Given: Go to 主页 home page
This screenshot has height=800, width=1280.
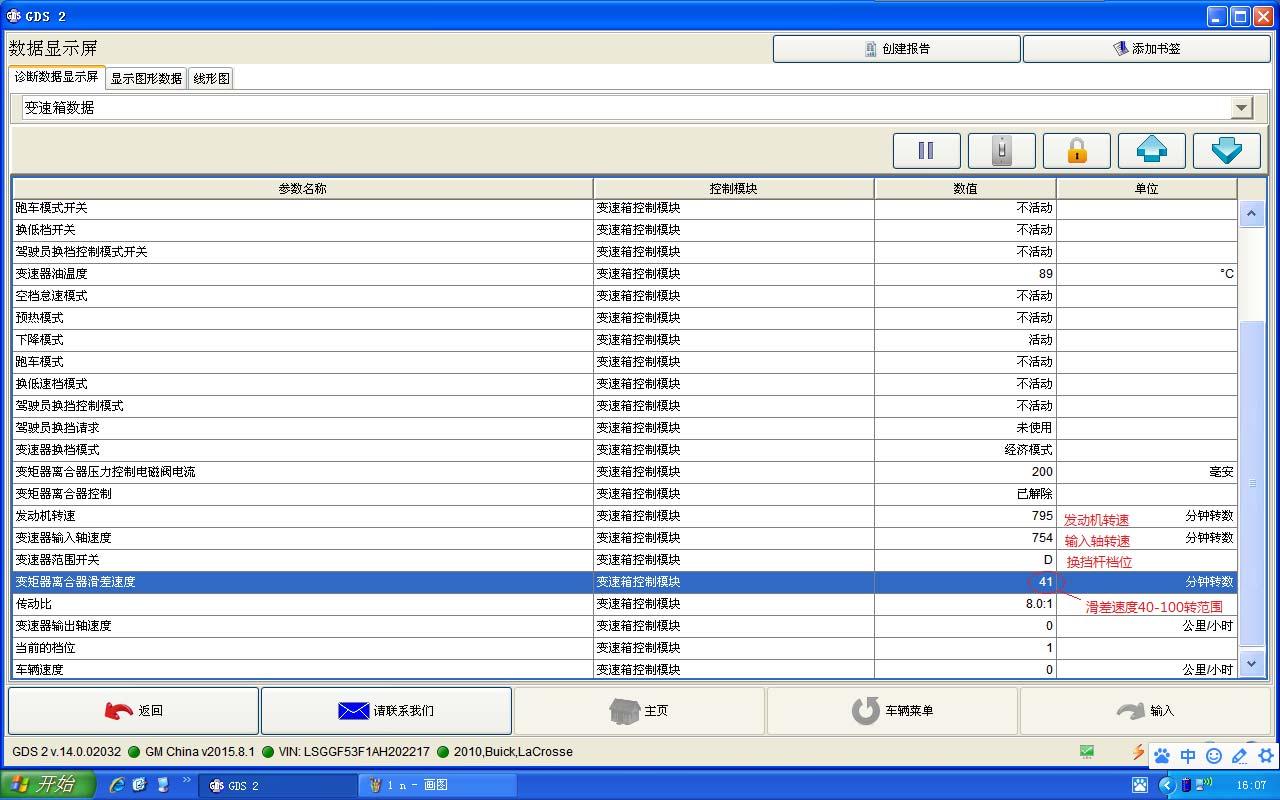Looking at the screenshot, I should pos(639,711).
